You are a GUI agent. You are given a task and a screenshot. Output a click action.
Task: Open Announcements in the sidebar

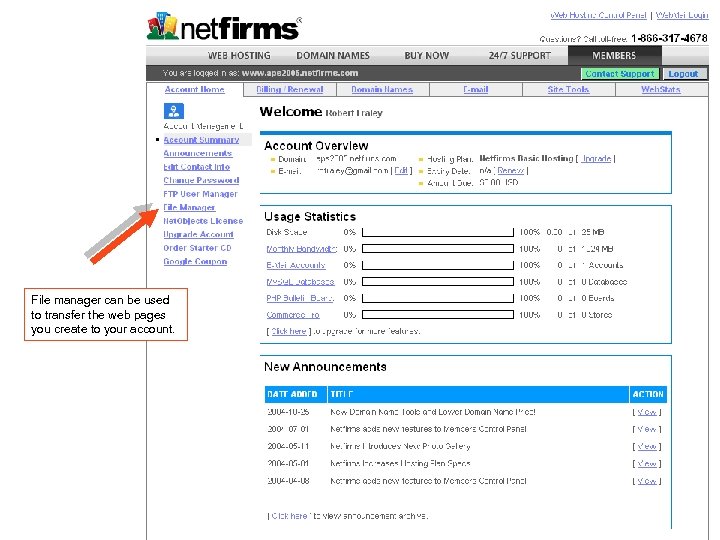(x=197, y=153)
